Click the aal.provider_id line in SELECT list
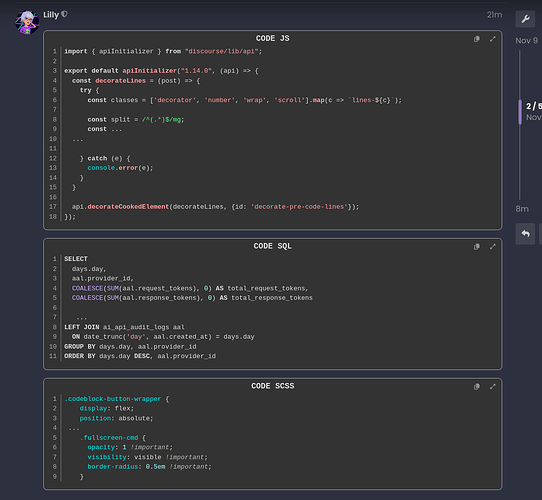Viewport: 542px width, 500px height. (103, 278)
